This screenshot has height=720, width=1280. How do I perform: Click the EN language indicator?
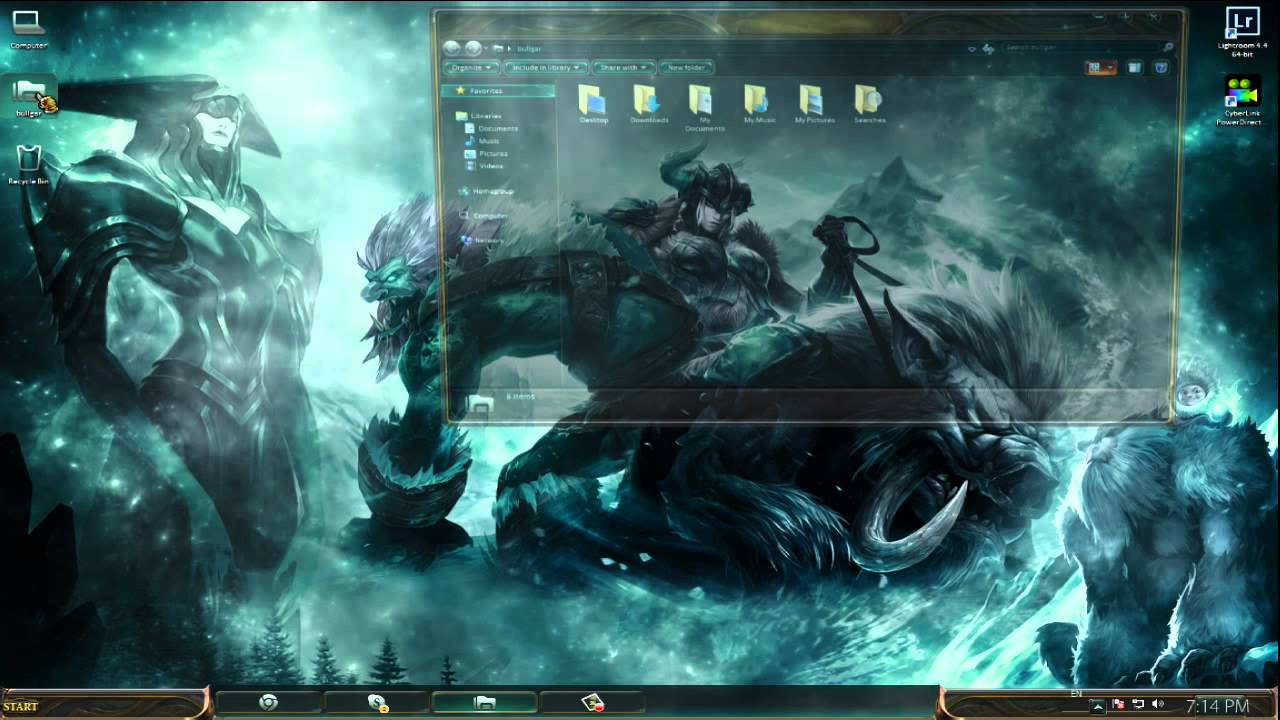1077,693
